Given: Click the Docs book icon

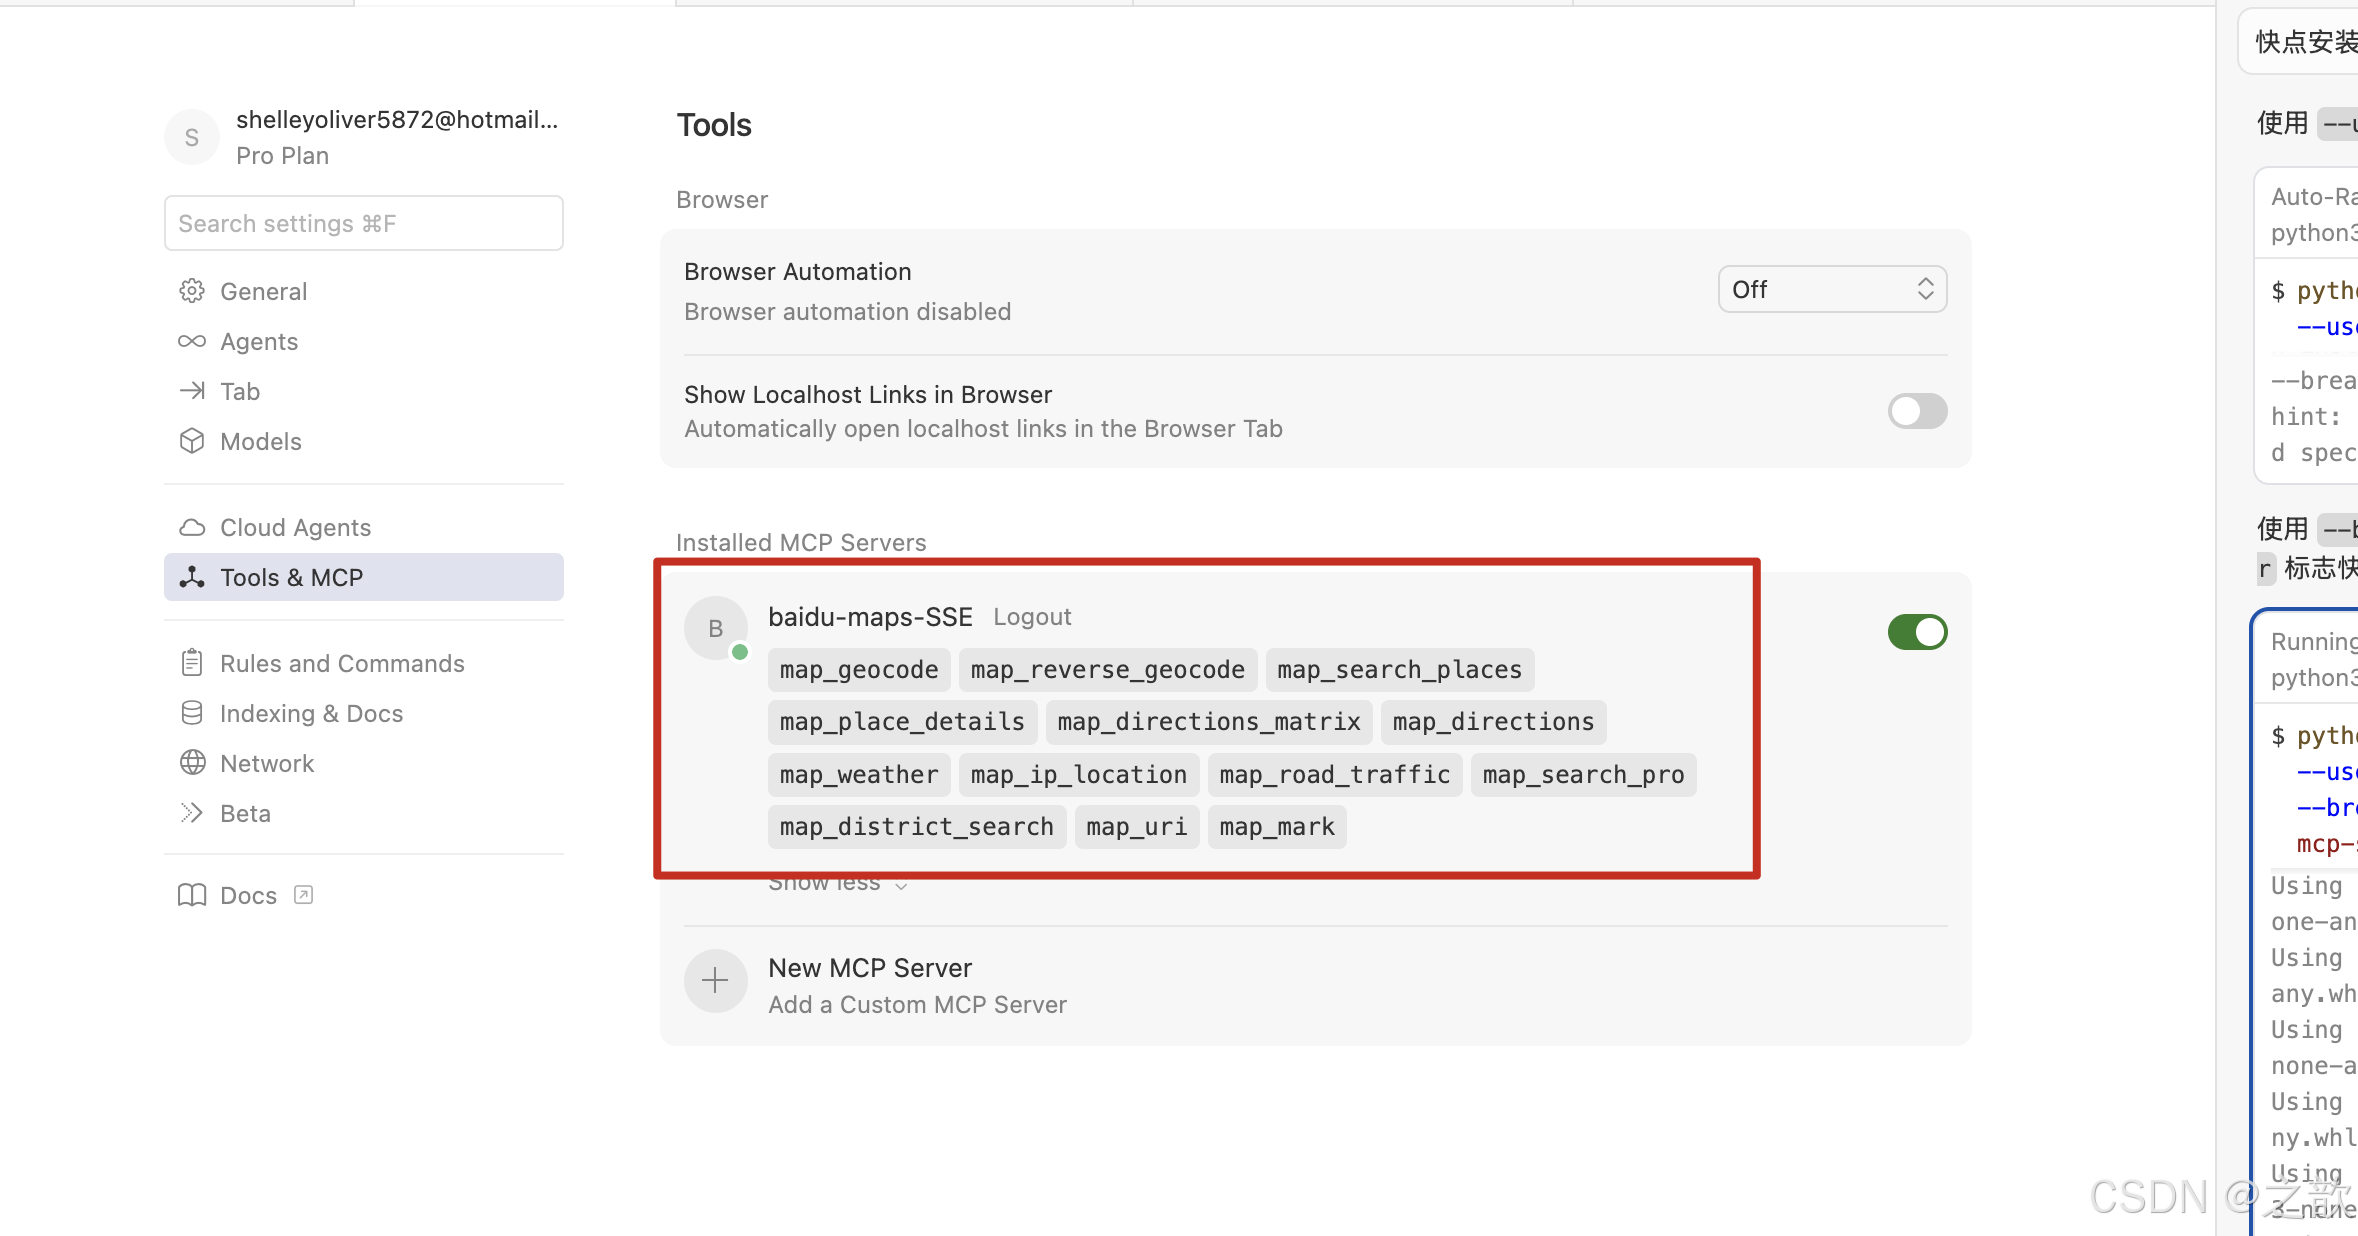Looking at the screenshot, I should point(192,895).
